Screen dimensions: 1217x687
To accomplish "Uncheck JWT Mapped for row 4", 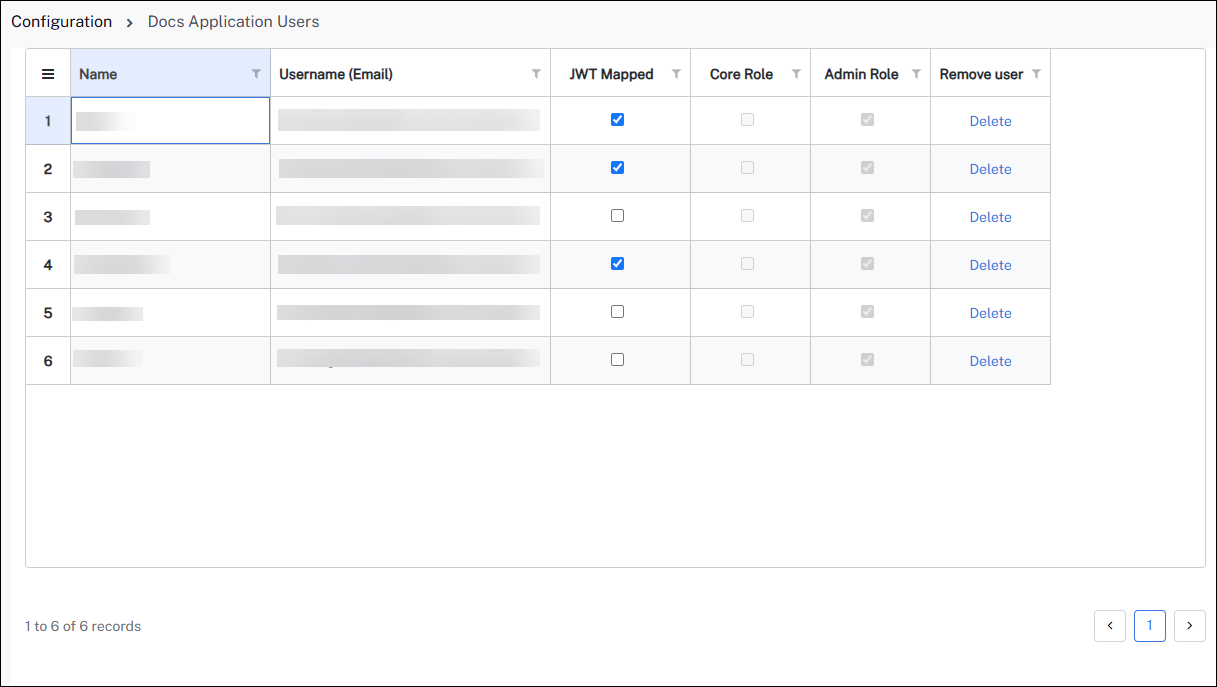I will pos(617,263).
